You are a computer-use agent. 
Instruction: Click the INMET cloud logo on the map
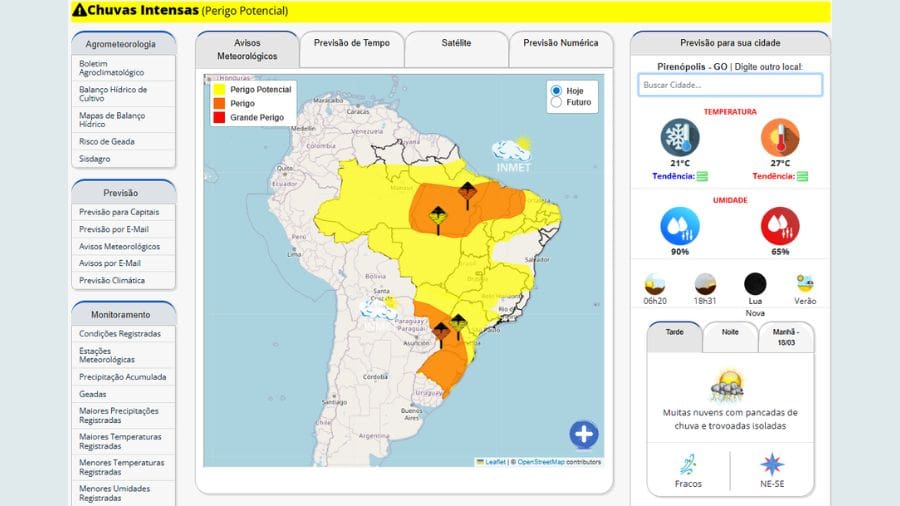(x=513, y=155)
